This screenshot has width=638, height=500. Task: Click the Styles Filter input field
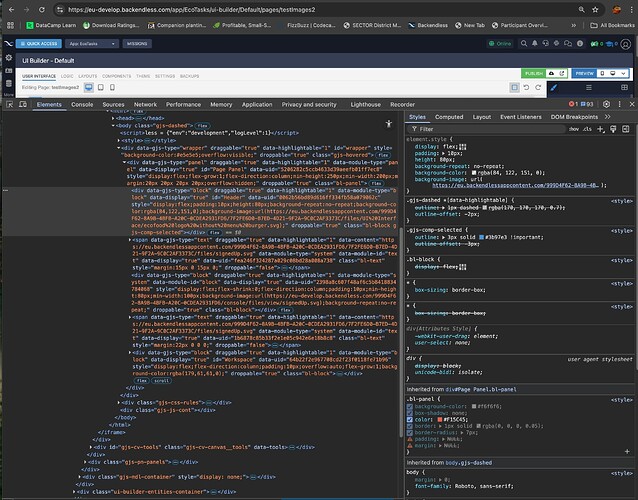coord(480,129)
